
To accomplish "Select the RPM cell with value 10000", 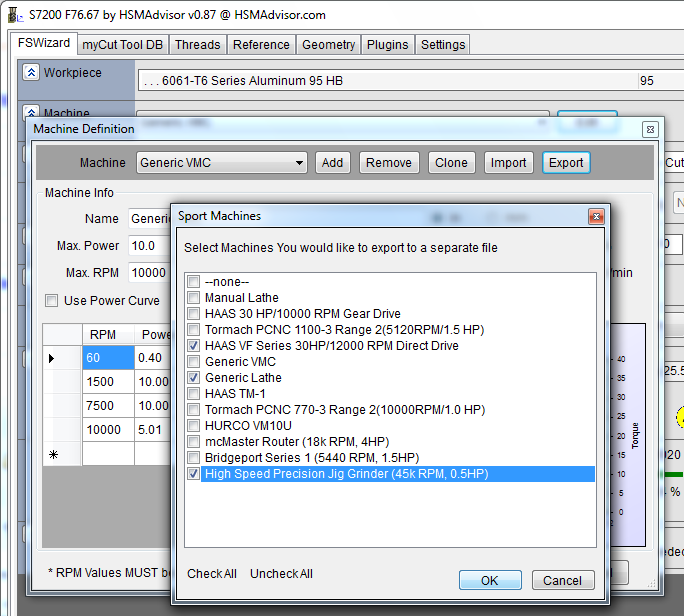I will pos(108,430).
